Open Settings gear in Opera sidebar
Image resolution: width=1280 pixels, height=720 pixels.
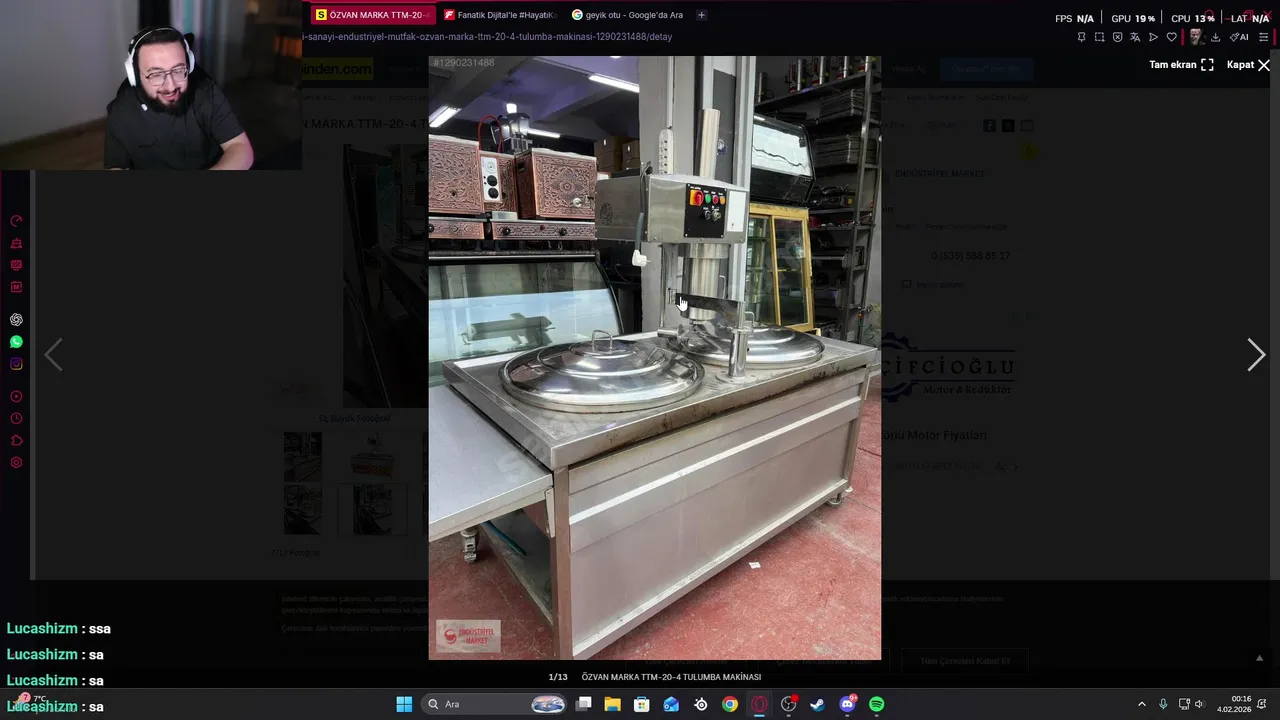(x=16, y=463)
